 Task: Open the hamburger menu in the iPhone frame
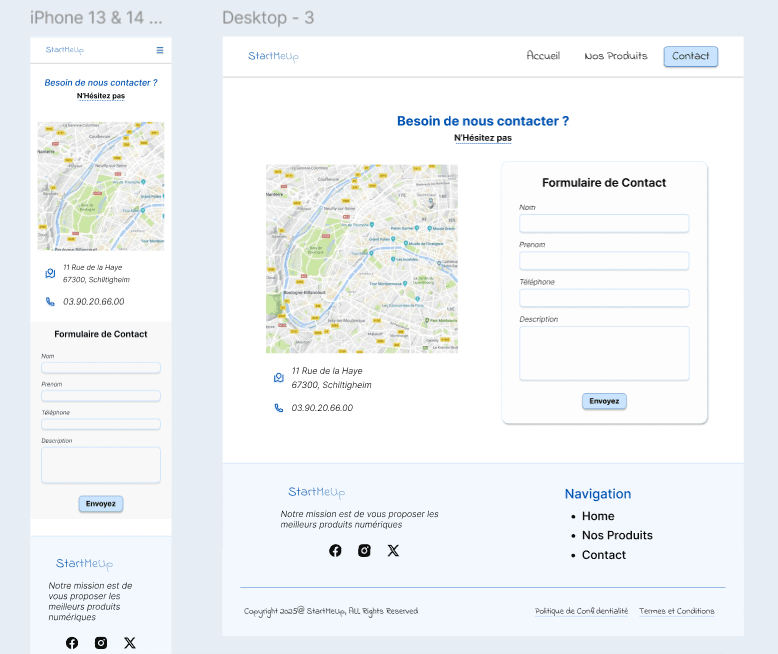tap(160, 50)
